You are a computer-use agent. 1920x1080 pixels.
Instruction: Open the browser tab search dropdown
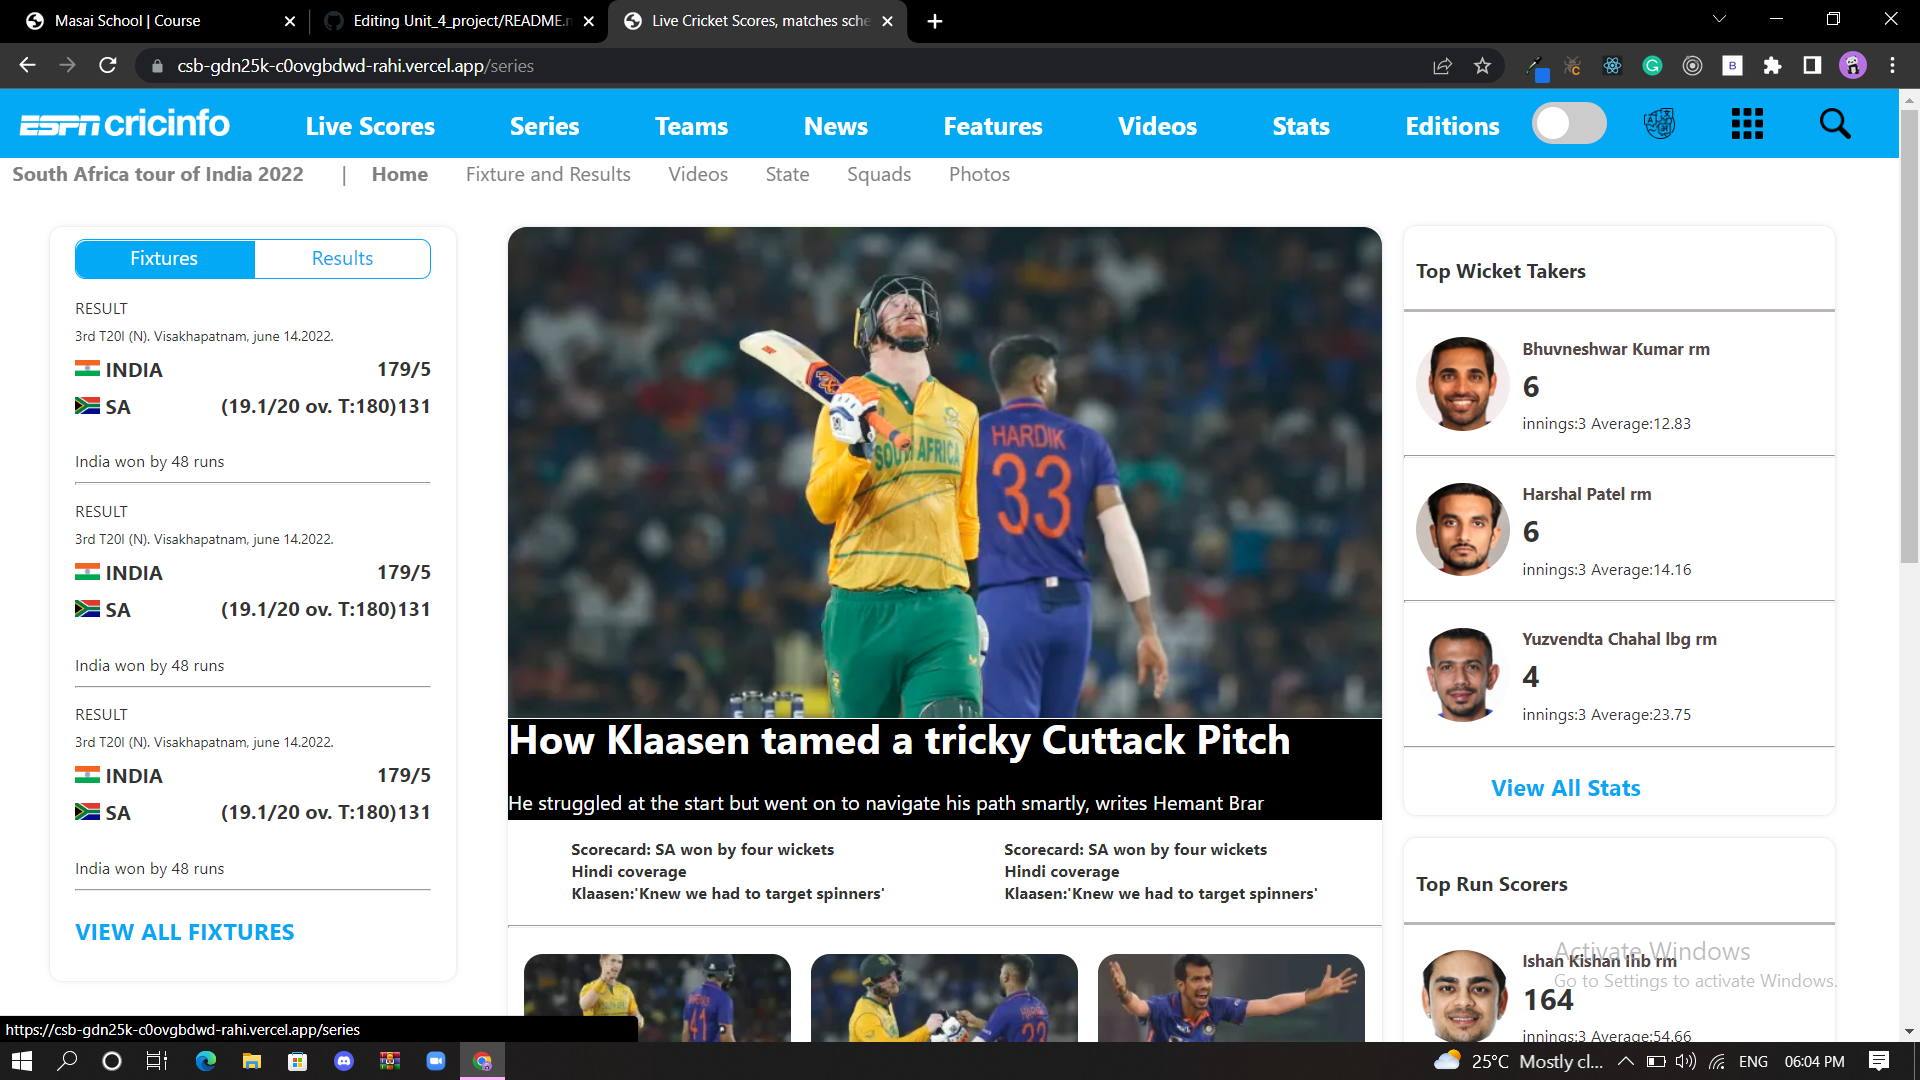(1719, 18)
